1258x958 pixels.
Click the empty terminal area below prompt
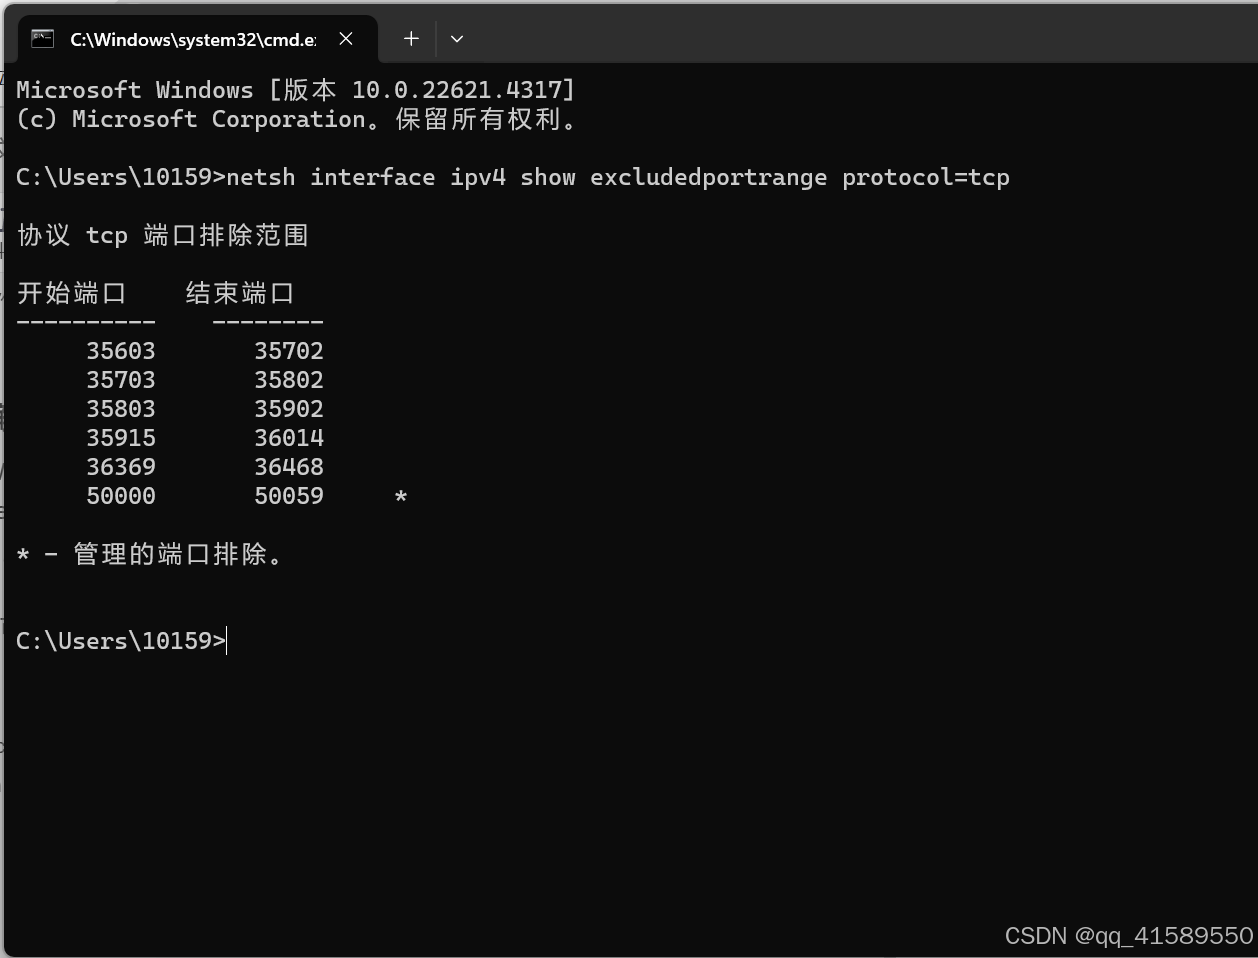click(600, 780)
